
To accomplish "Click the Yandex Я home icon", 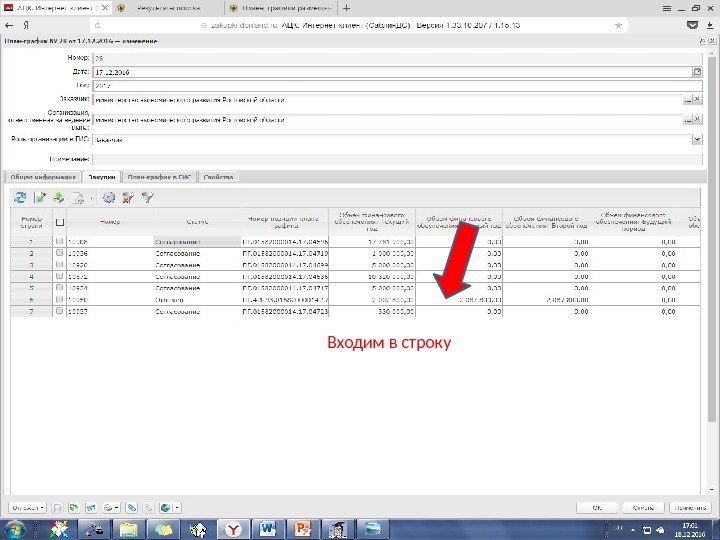I will (26, 25).
